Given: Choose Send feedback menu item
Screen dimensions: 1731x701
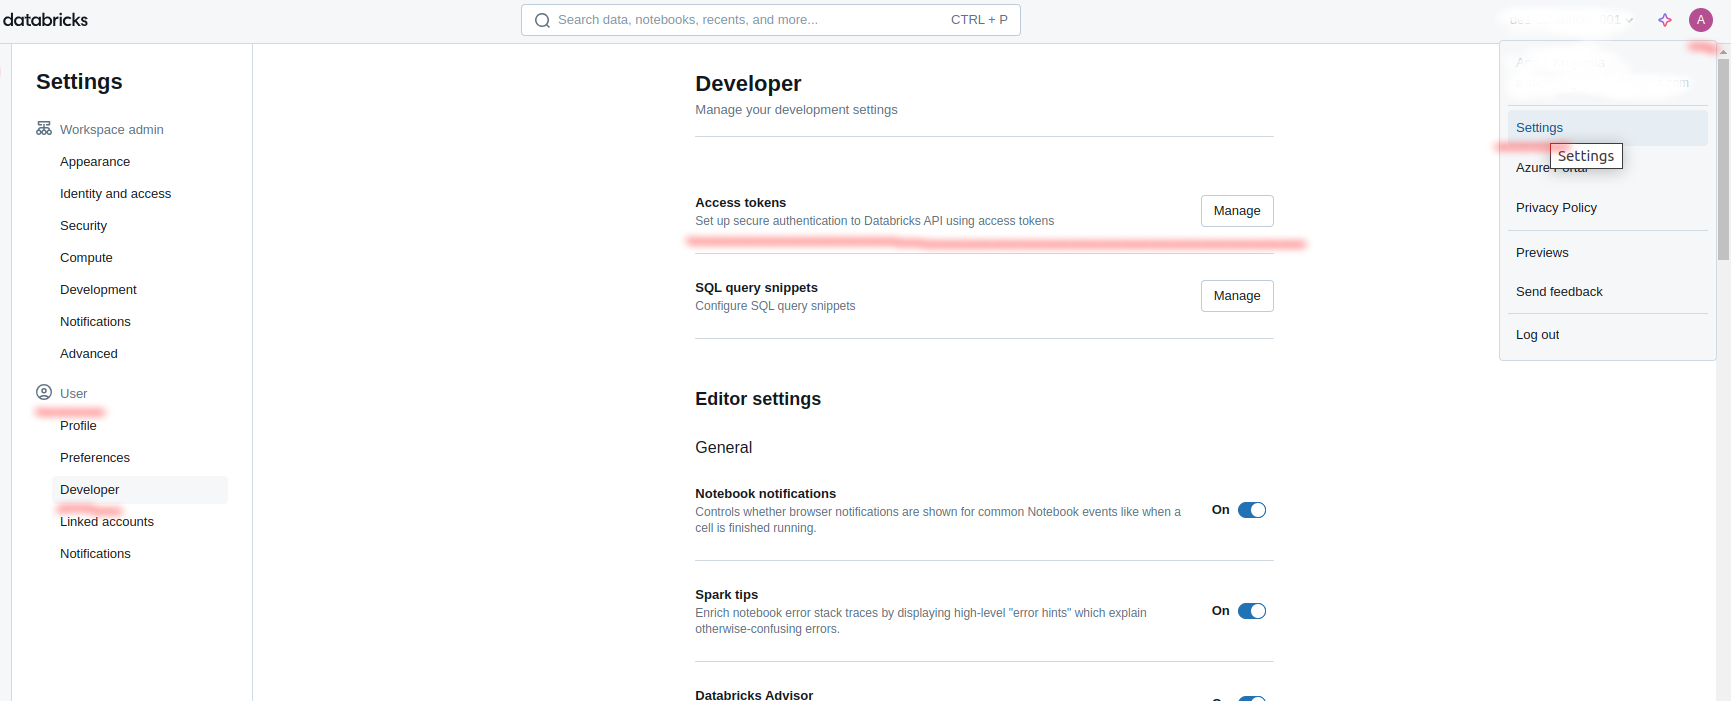Looking at the screenshot, I should click(1608, 292).
